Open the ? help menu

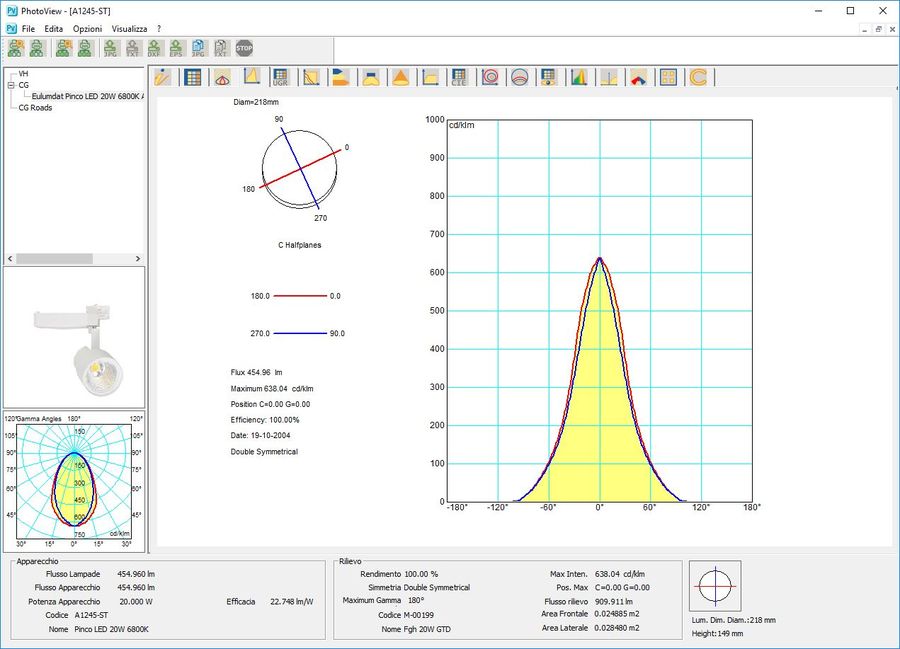coord(159,29)
